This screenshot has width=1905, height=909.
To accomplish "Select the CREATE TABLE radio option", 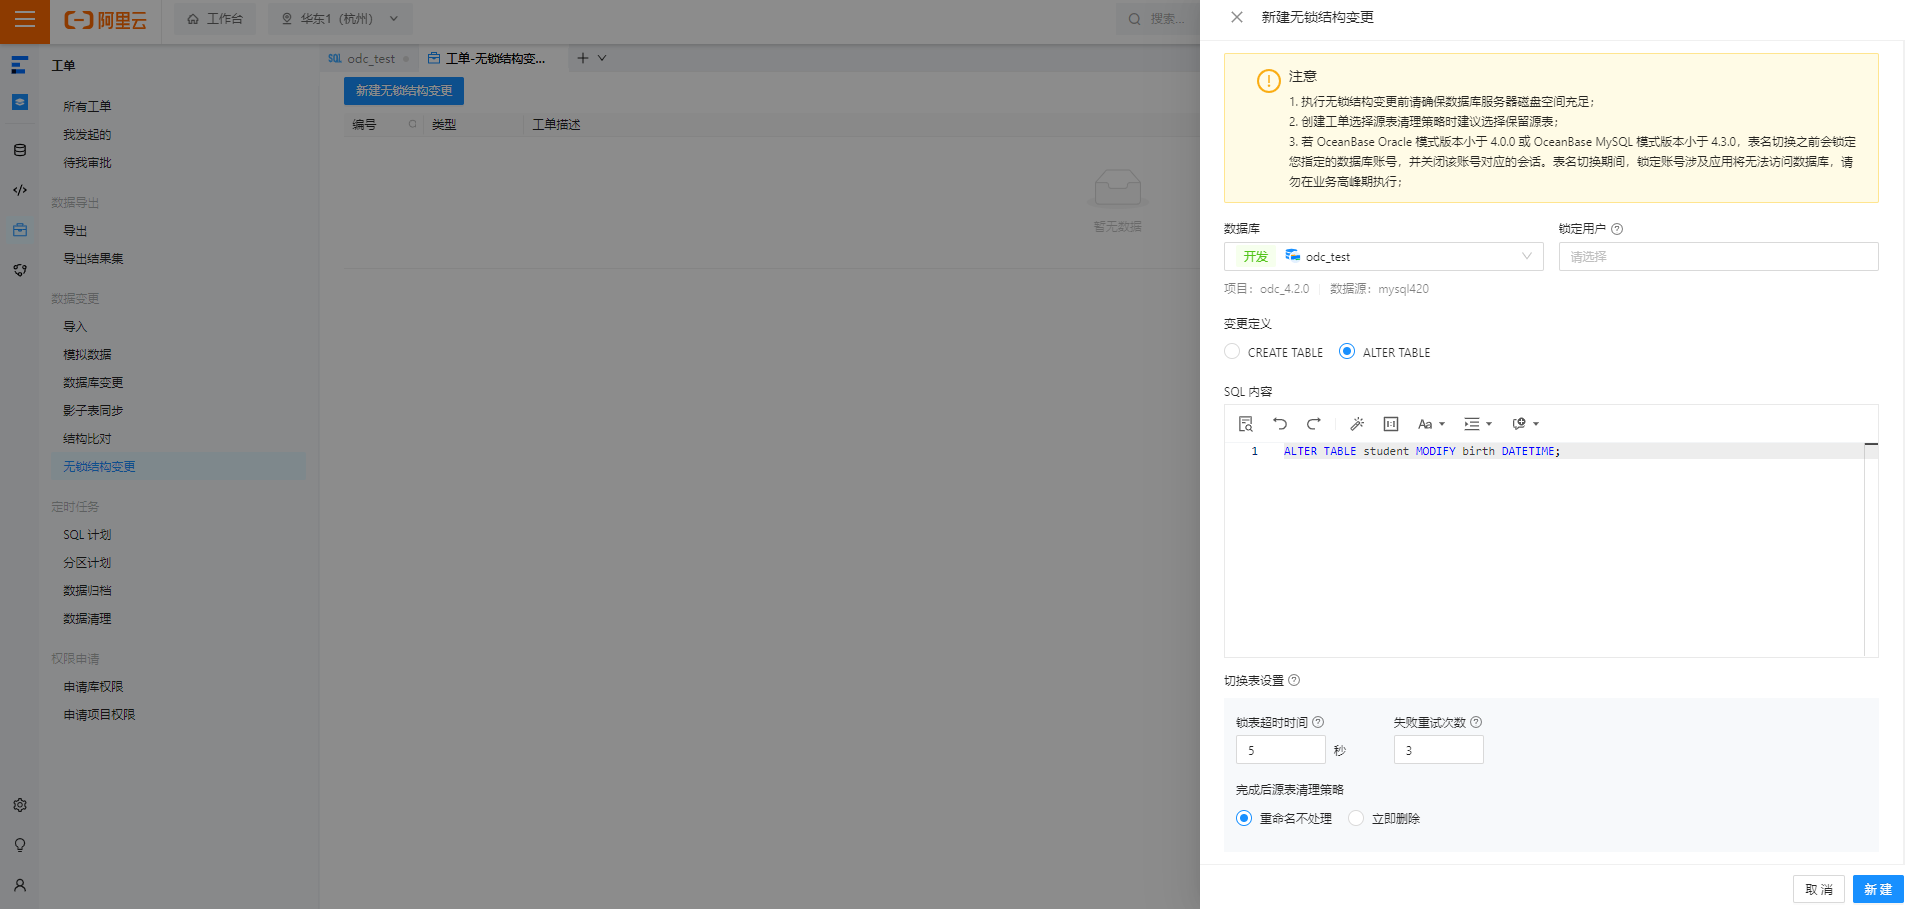I will pos(1232,351).
